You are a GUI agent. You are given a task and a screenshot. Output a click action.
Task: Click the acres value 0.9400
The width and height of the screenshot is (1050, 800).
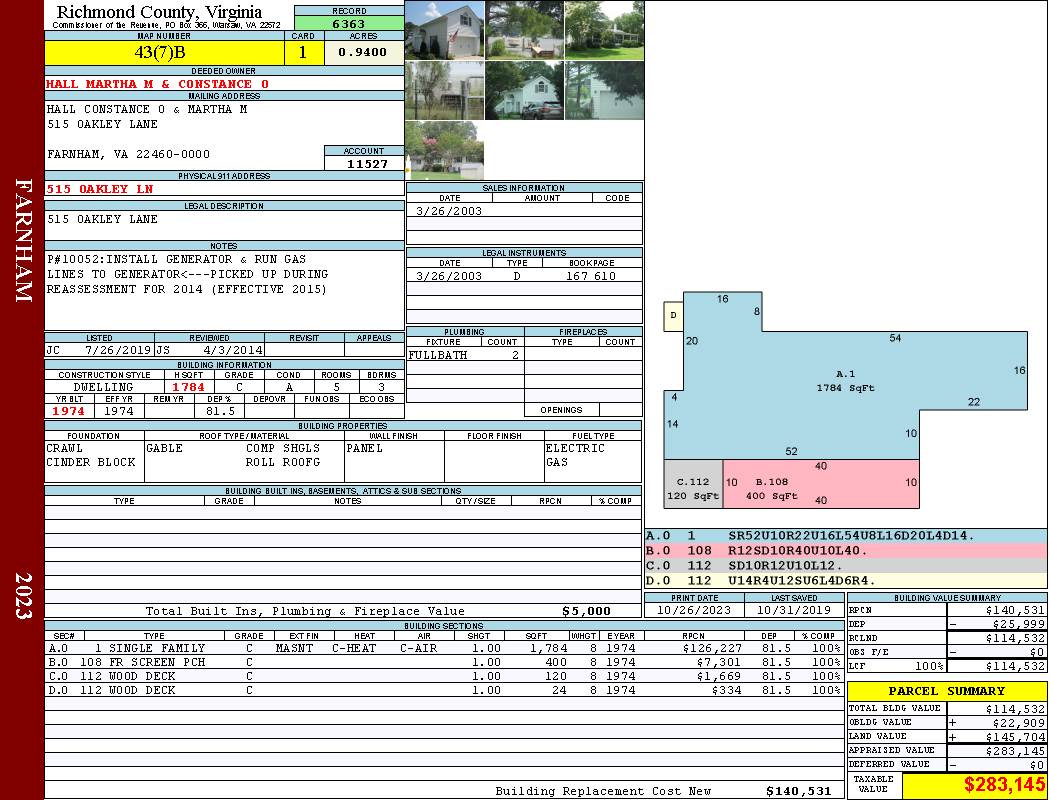tap(364, 52)
